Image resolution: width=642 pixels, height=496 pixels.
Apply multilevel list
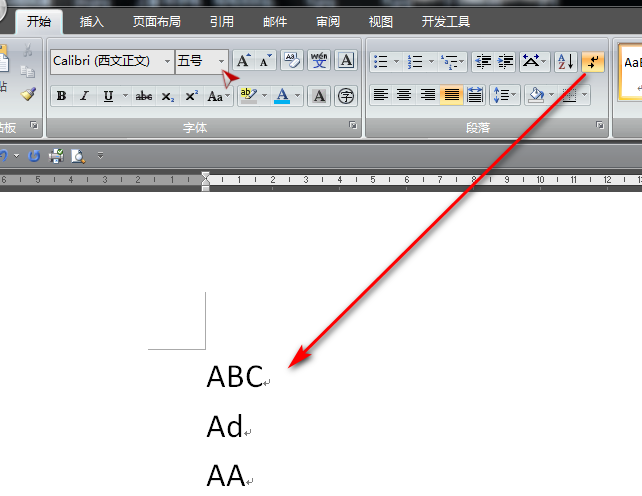[x=452, y=61]
